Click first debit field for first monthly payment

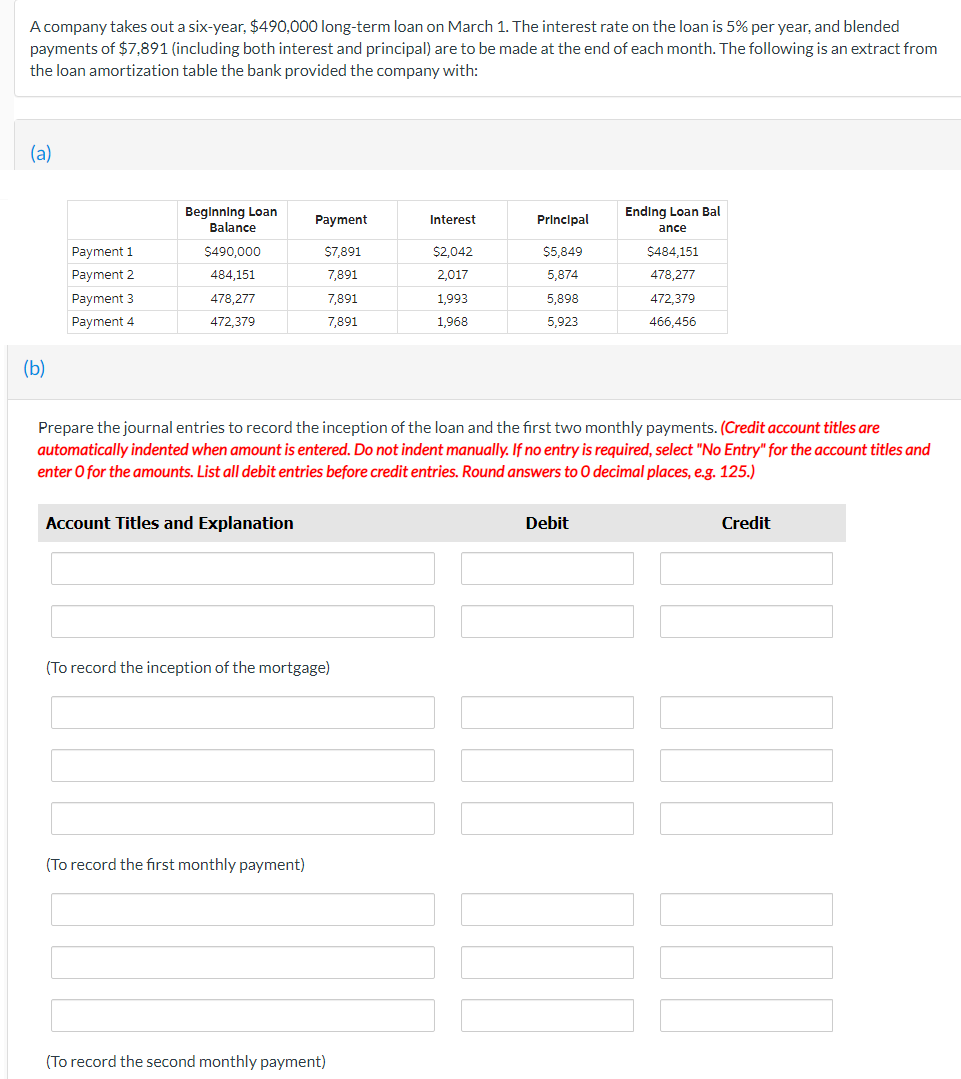pyautogui.click(x=548, y=712)
